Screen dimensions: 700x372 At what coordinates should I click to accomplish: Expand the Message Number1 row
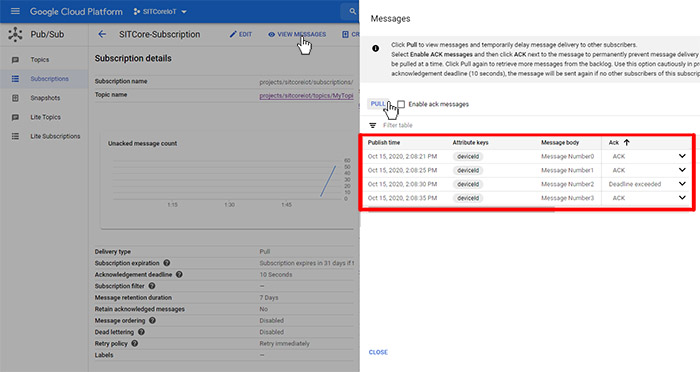[682, 170]
